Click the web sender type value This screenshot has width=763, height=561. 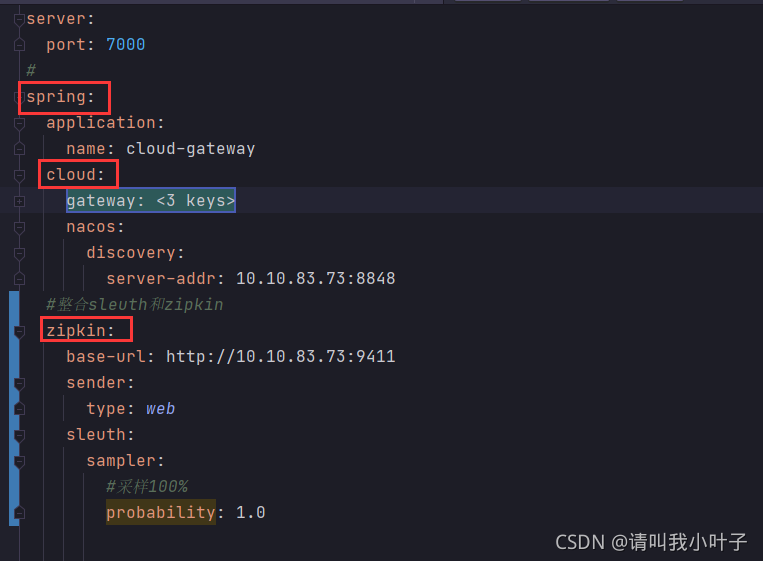pyautogui.click(x=161, y=408)
